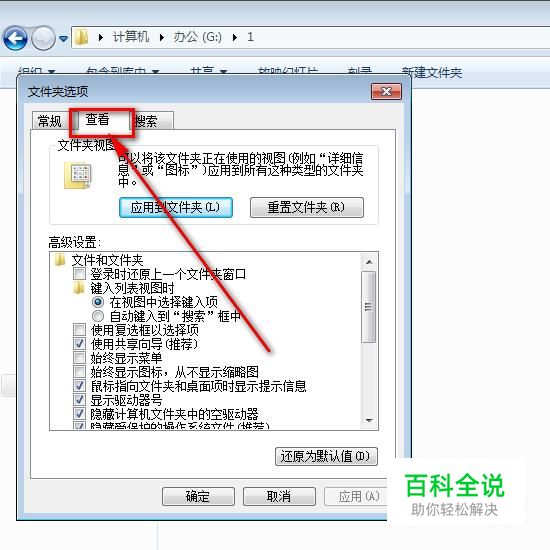Expand the arrow after 办公 (G:) in path
The height and width of the screenshot is (550, 550).
pos(235,37)
